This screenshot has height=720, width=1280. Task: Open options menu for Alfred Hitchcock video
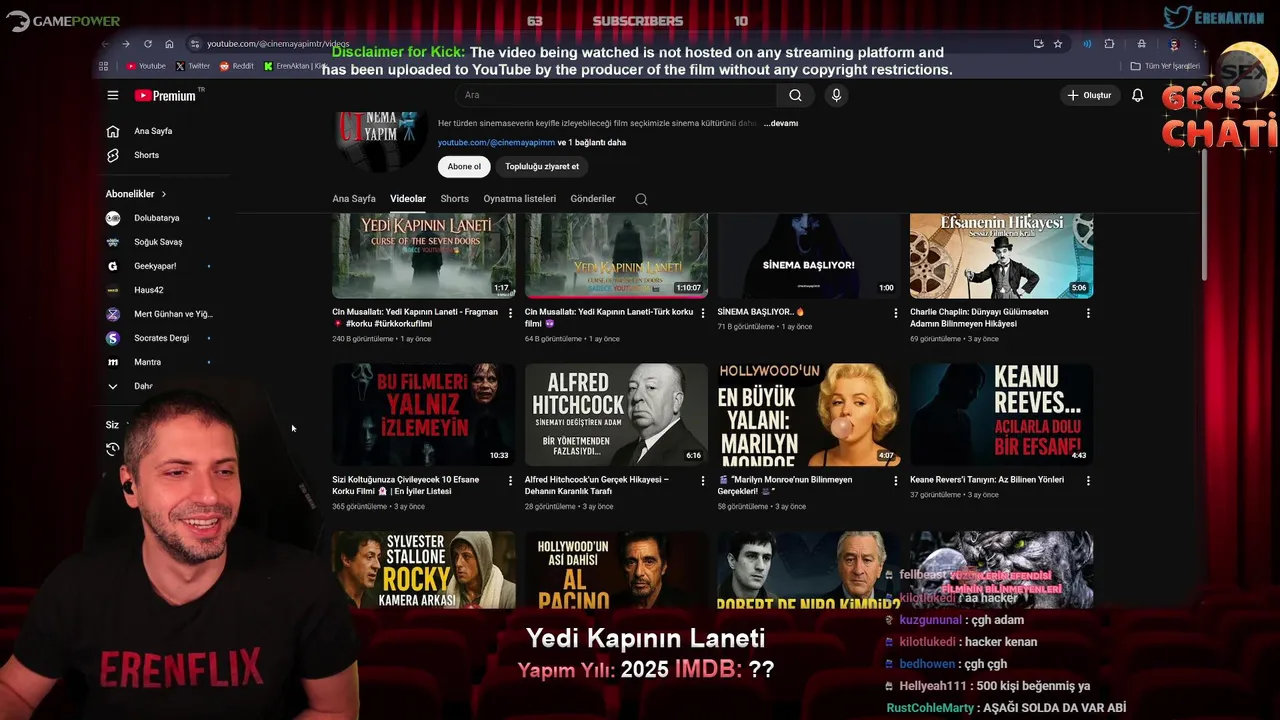tap(703, 481)
